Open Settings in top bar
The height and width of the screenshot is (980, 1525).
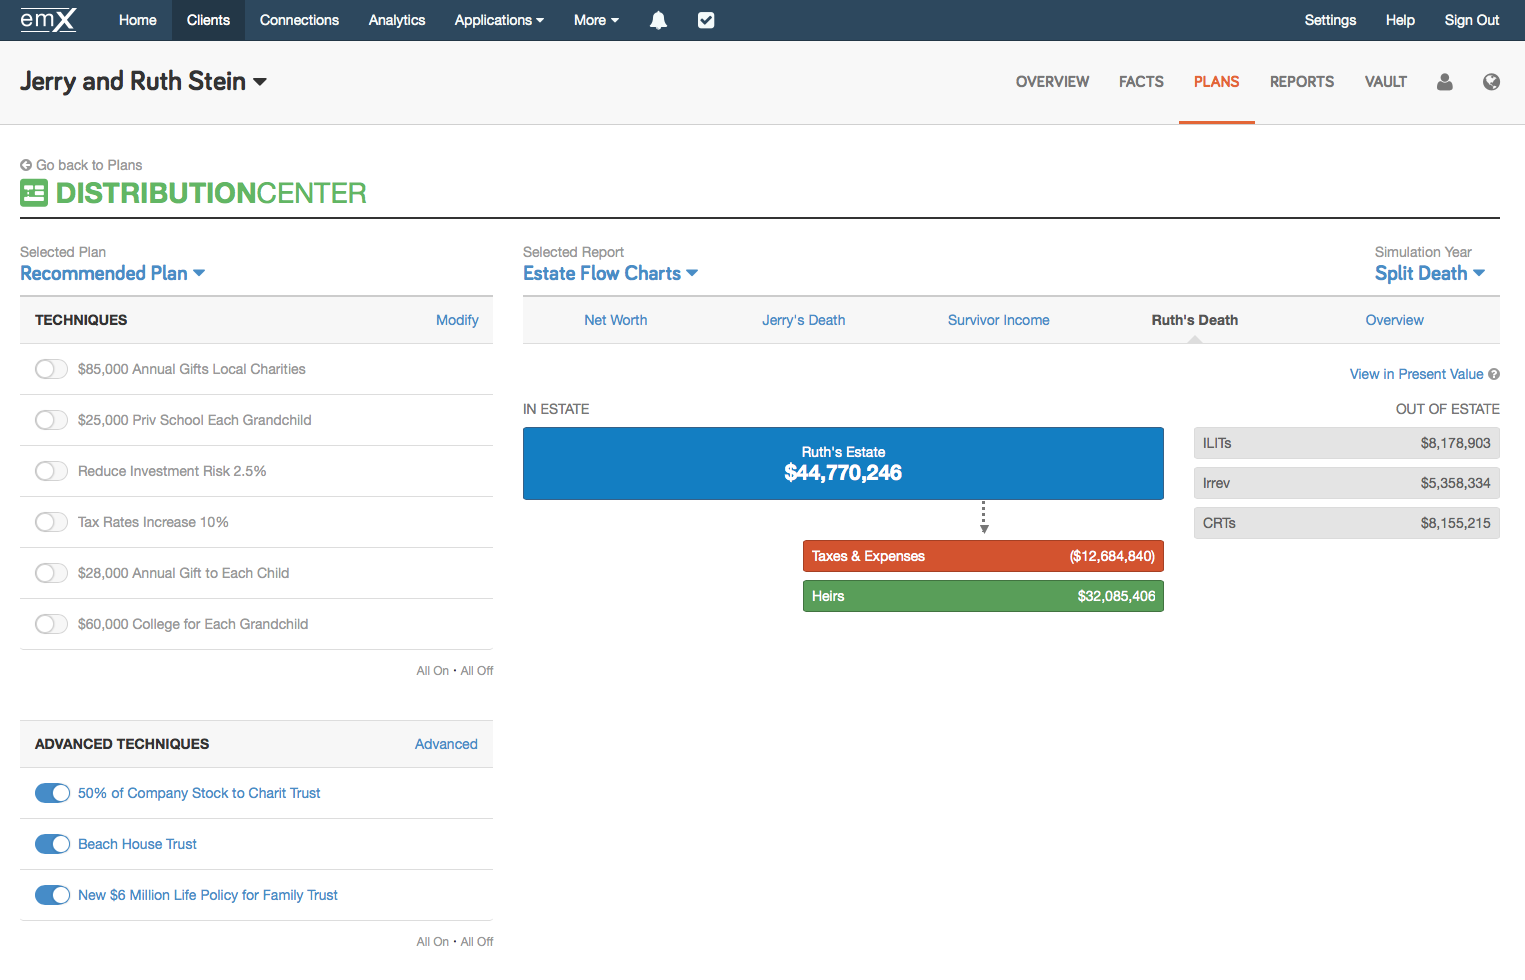[1330, 20]
